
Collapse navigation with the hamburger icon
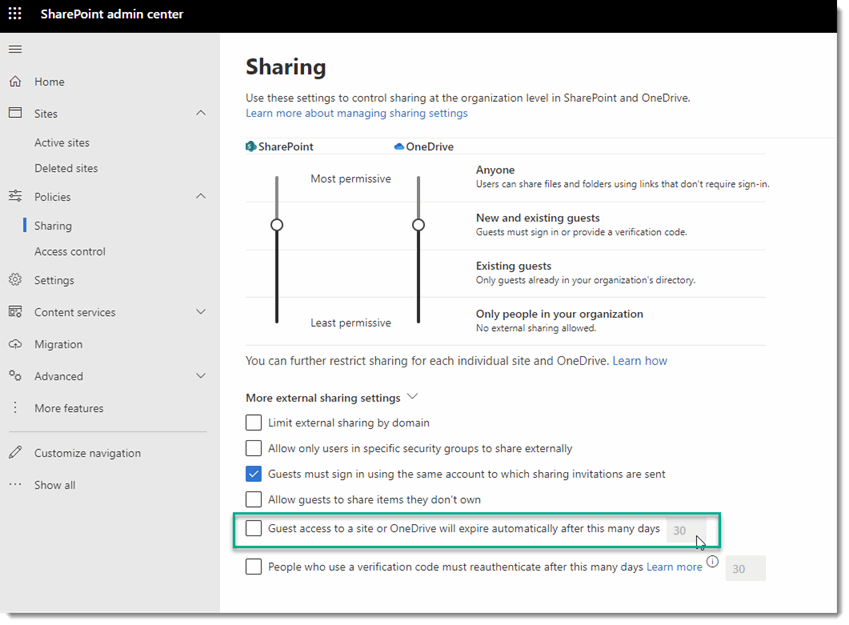pos(15,49)
